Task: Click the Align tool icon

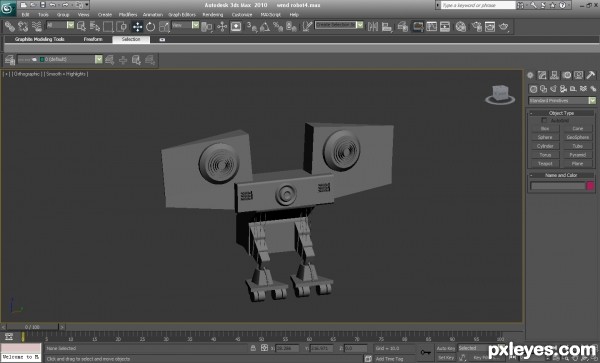Action: click(x=387, y=26)
